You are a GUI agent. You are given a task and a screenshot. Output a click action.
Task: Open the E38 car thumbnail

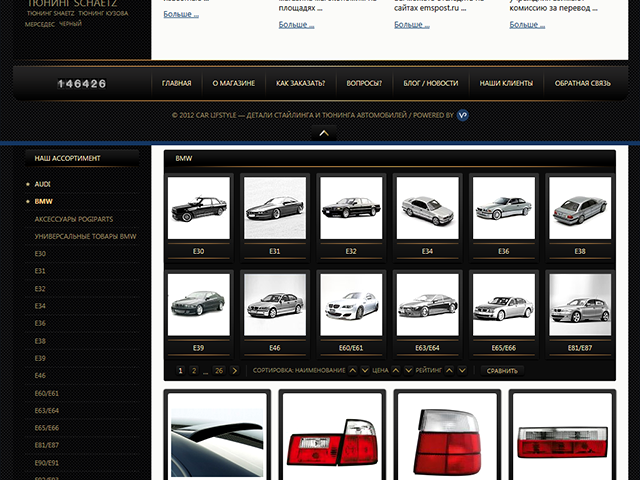(x=580, y=208)
